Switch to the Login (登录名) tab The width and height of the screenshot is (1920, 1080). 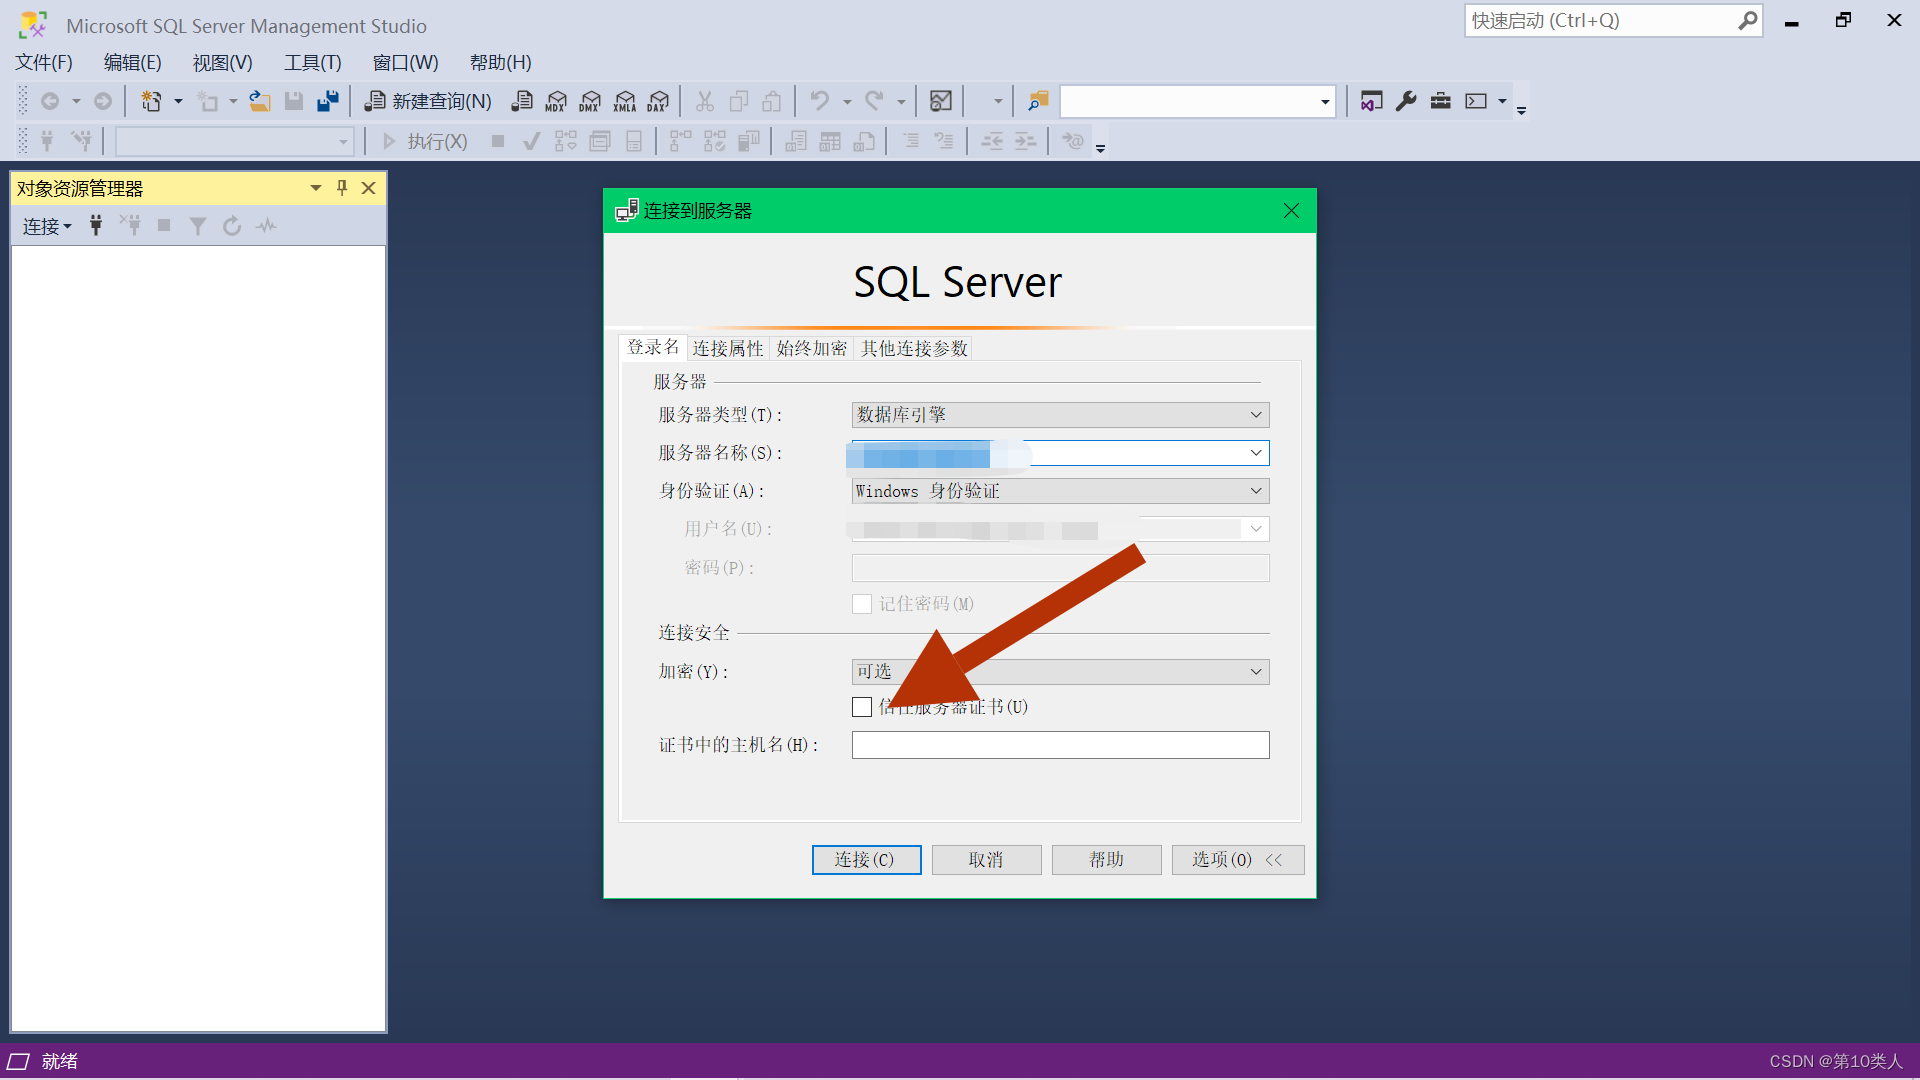click(x=653, y=347)
